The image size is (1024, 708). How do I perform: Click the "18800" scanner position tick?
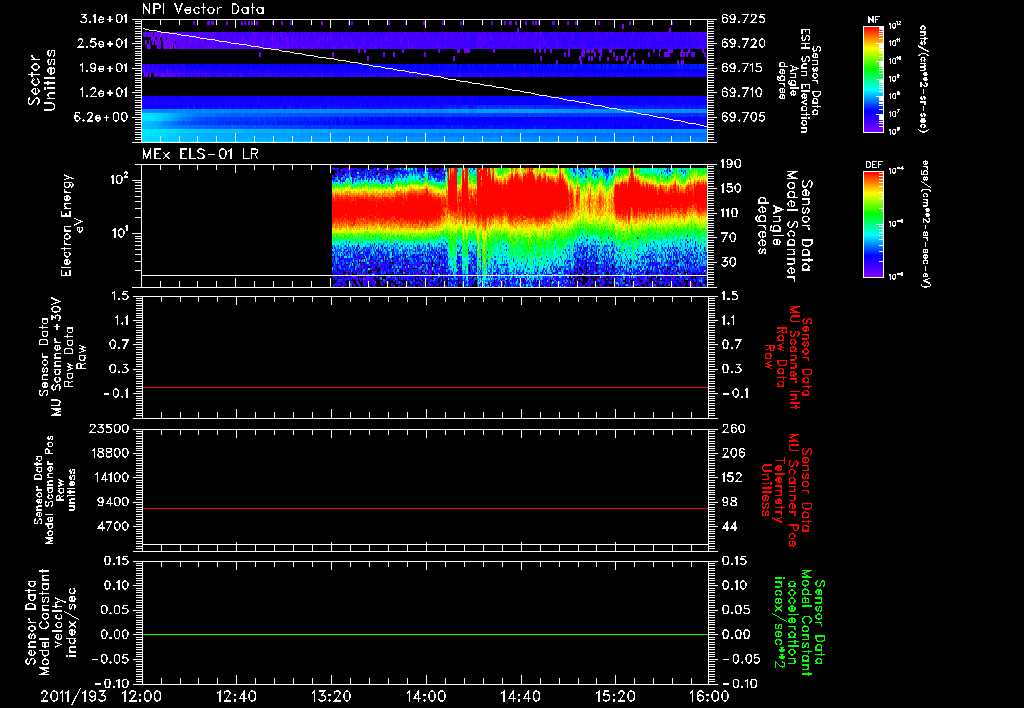click(108, 453)
